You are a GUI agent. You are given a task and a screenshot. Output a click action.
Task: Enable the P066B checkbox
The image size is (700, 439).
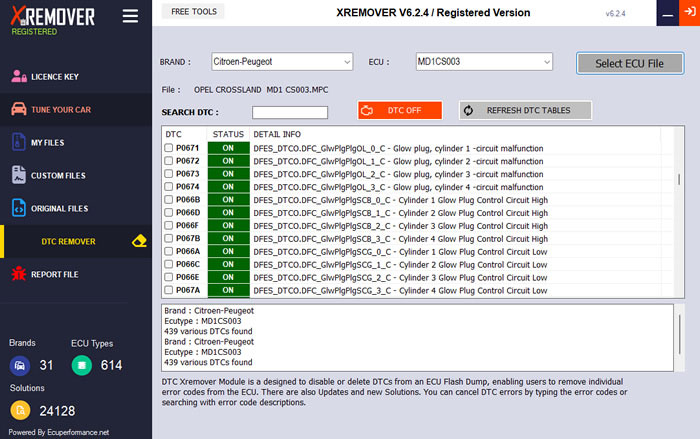[168, 200]
